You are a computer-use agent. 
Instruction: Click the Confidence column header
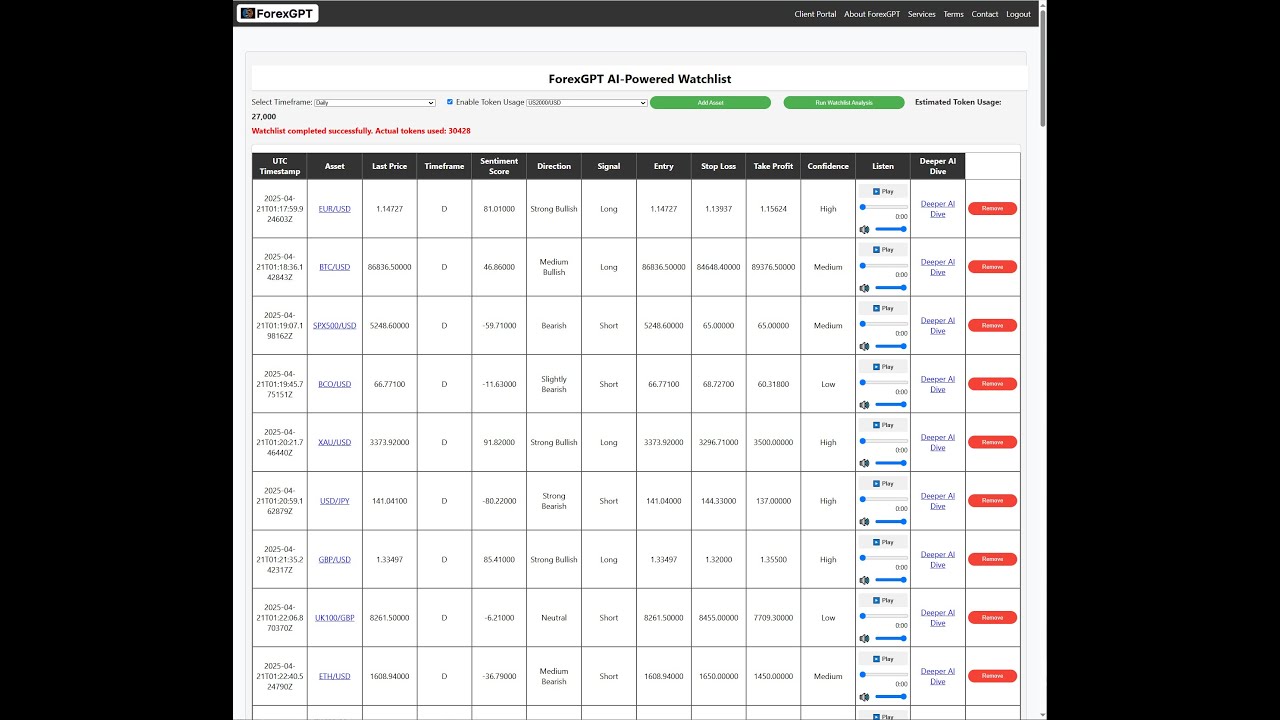[x=828, y=166]
